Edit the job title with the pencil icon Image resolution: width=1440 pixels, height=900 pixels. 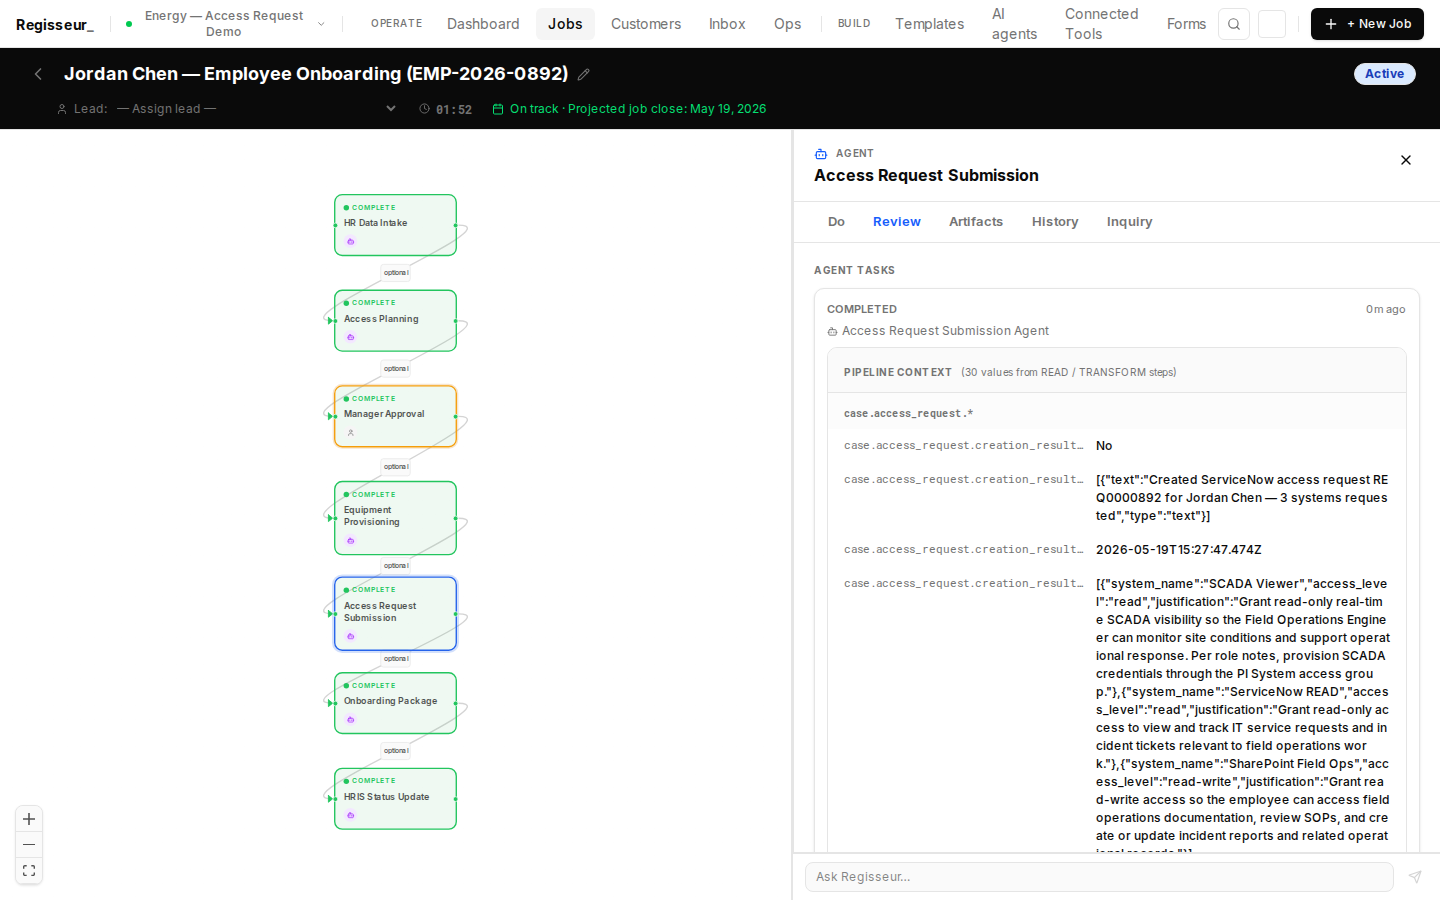click(x=584, y=74)
